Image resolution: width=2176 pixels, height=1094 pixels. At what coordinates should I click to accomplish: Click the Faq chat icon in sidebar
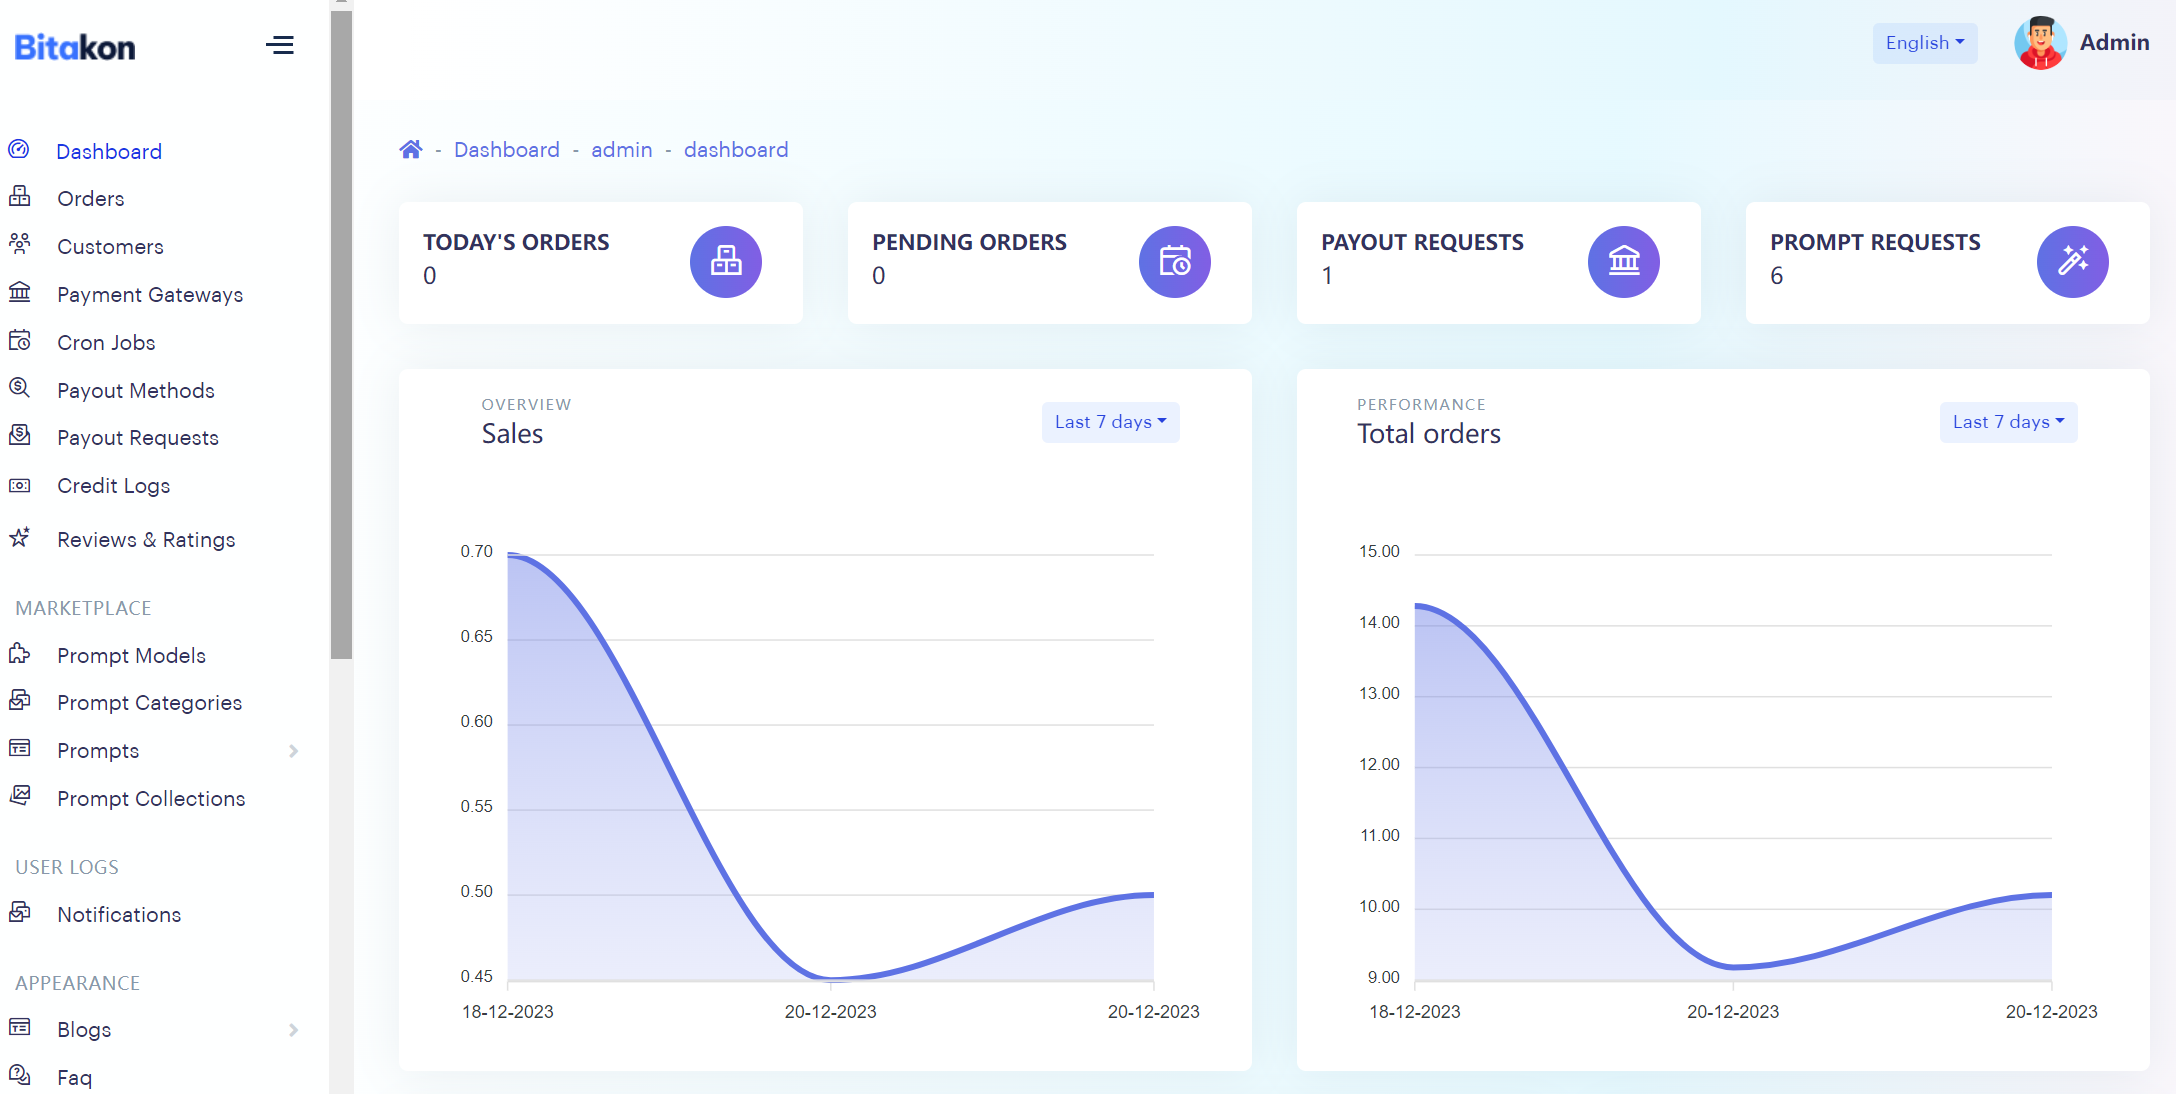[19, 1075]
